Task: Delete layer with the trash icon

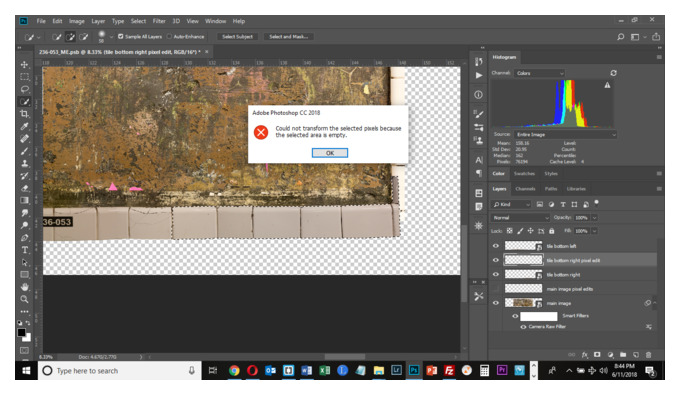Action: pos(648,355)
